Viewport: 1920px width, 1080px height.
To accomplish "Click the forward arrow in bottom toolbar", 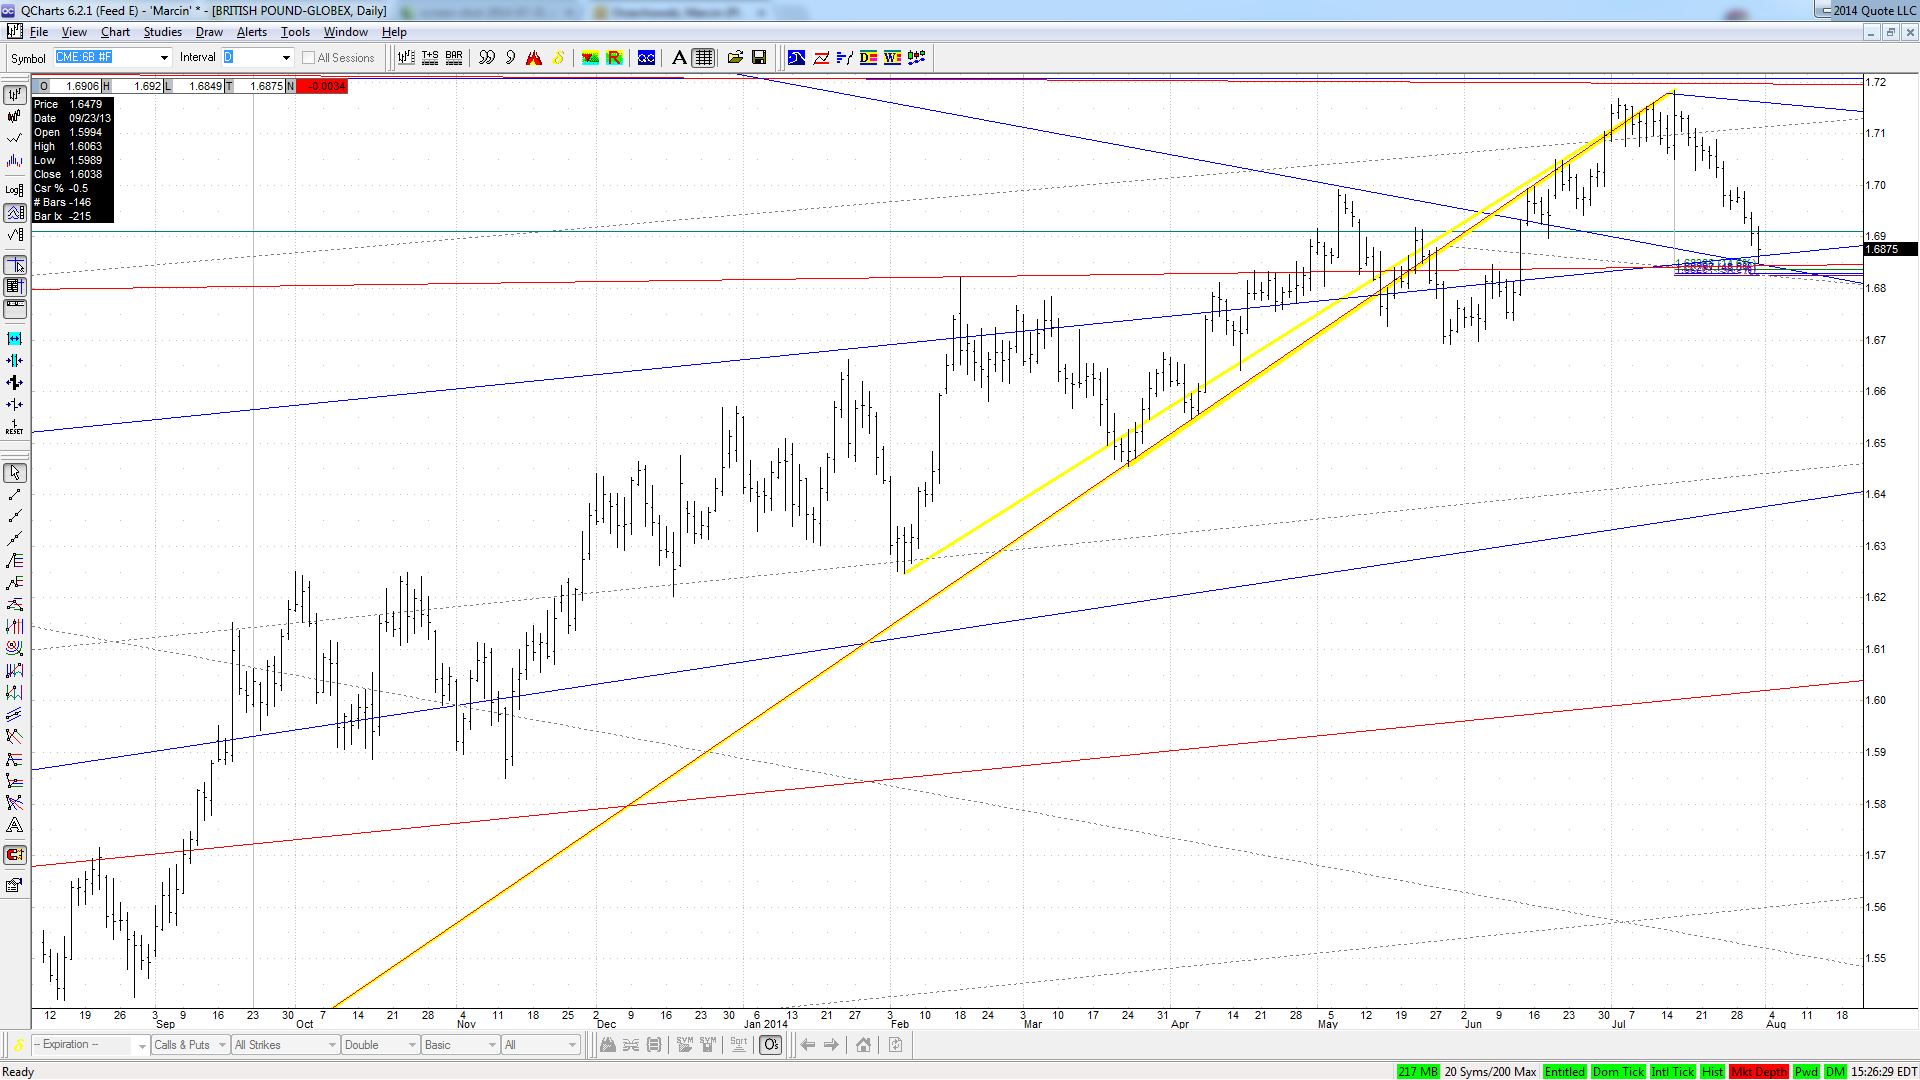I will (832, 1045).
